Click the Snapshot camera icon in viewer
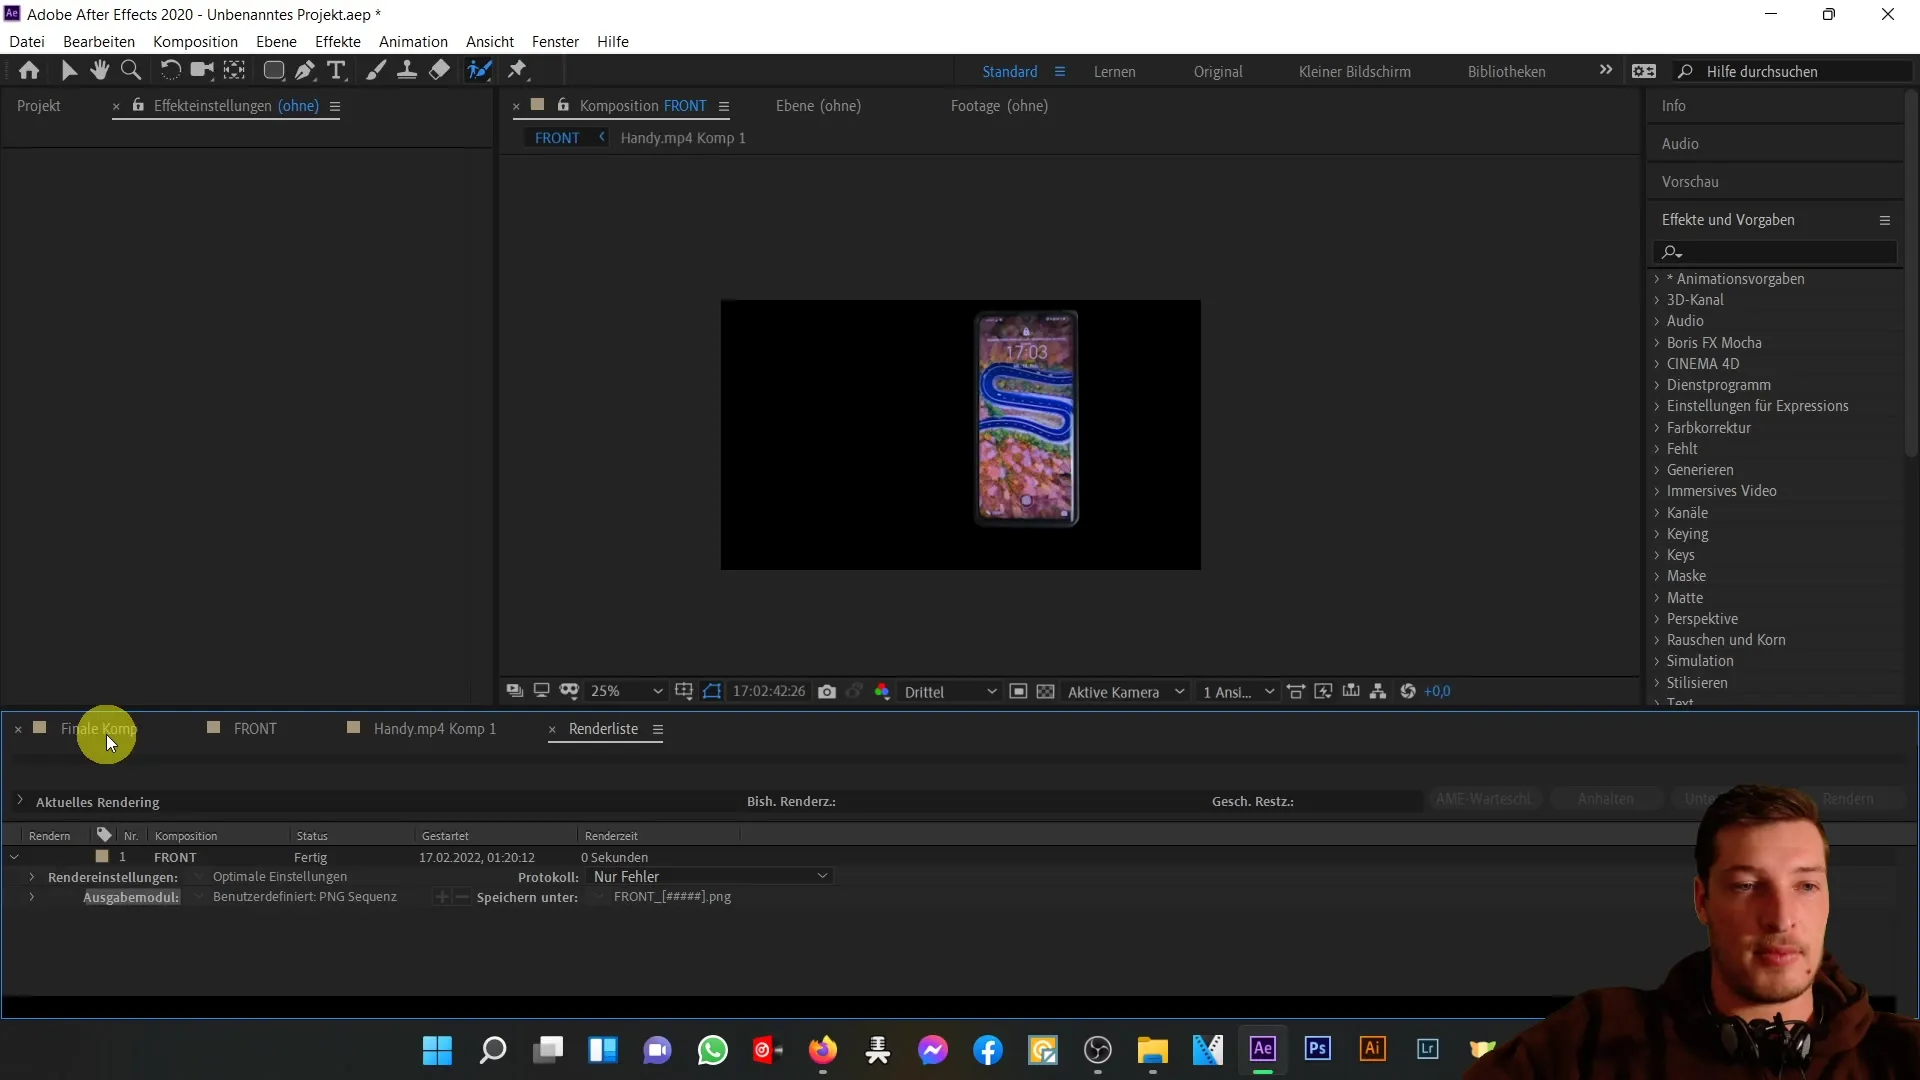Viewport: 1920px width, 1080px height. [827, 691]
